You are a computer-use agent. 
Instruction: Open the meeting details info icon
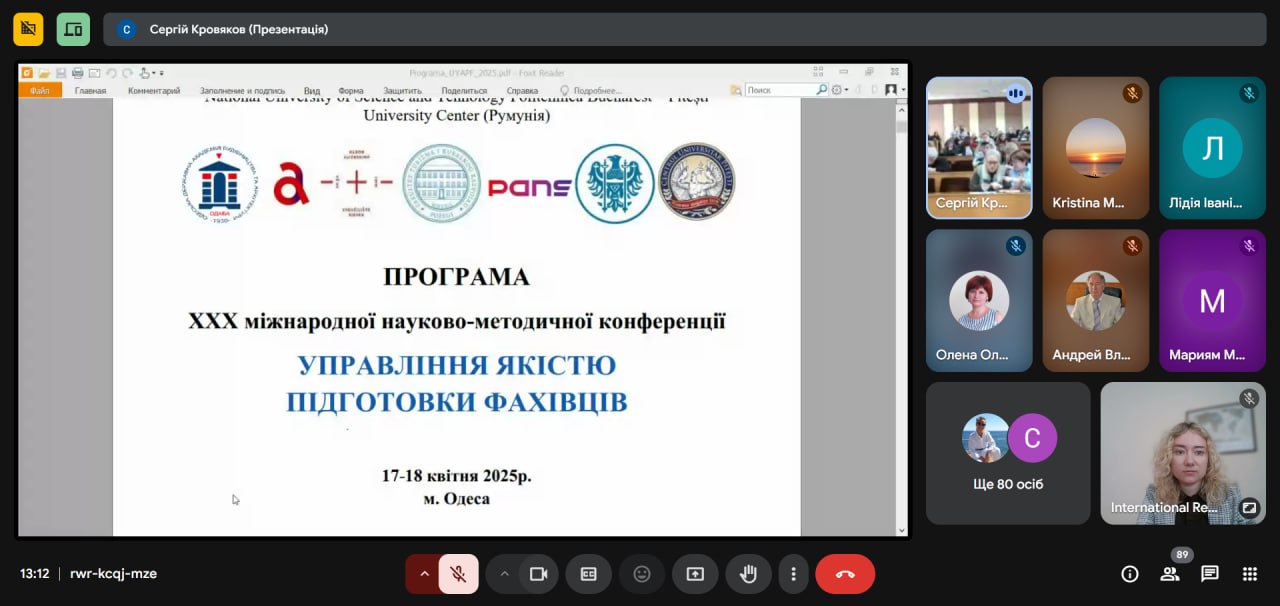(1130, 574)
